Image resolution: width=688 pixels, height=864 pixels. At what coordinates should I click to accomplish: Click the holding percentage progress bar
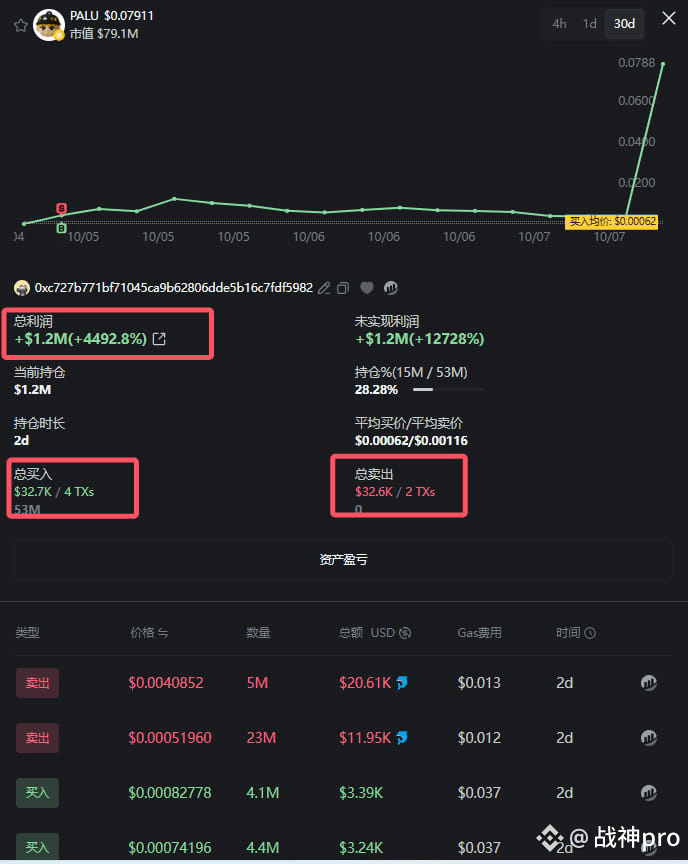[x=448, y=389]
